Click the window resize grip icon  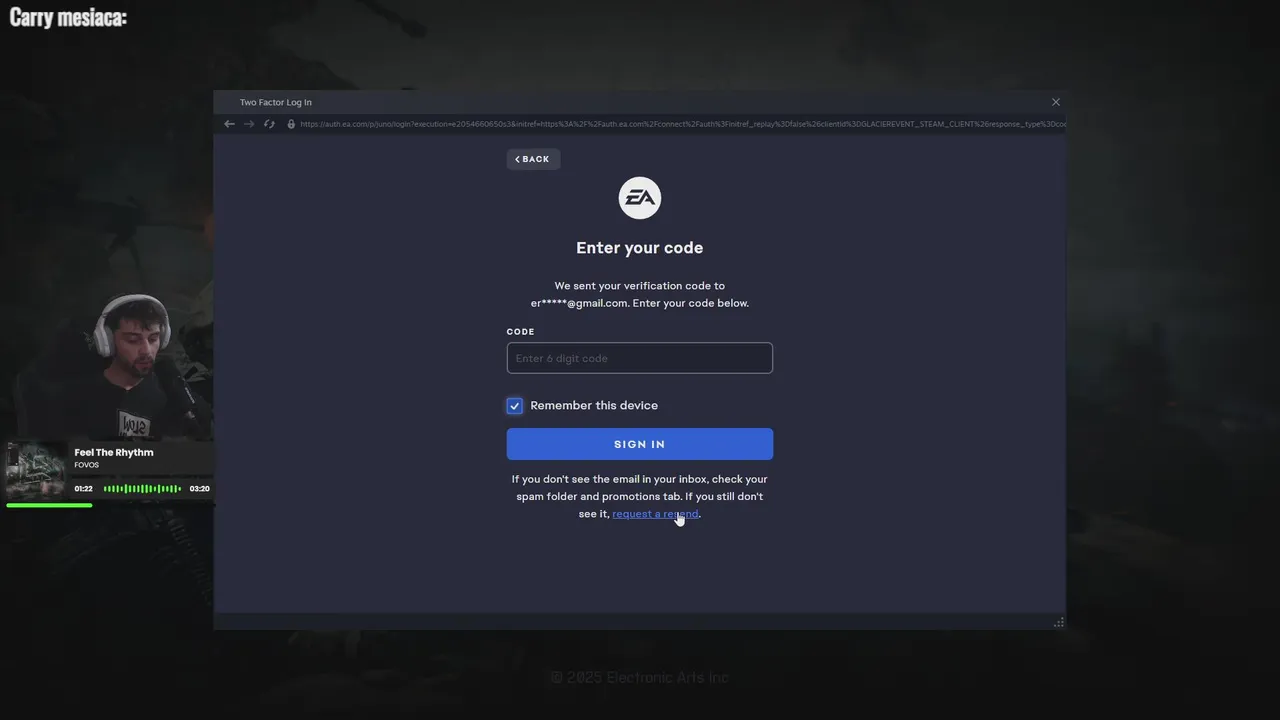tap(1059, 622)
